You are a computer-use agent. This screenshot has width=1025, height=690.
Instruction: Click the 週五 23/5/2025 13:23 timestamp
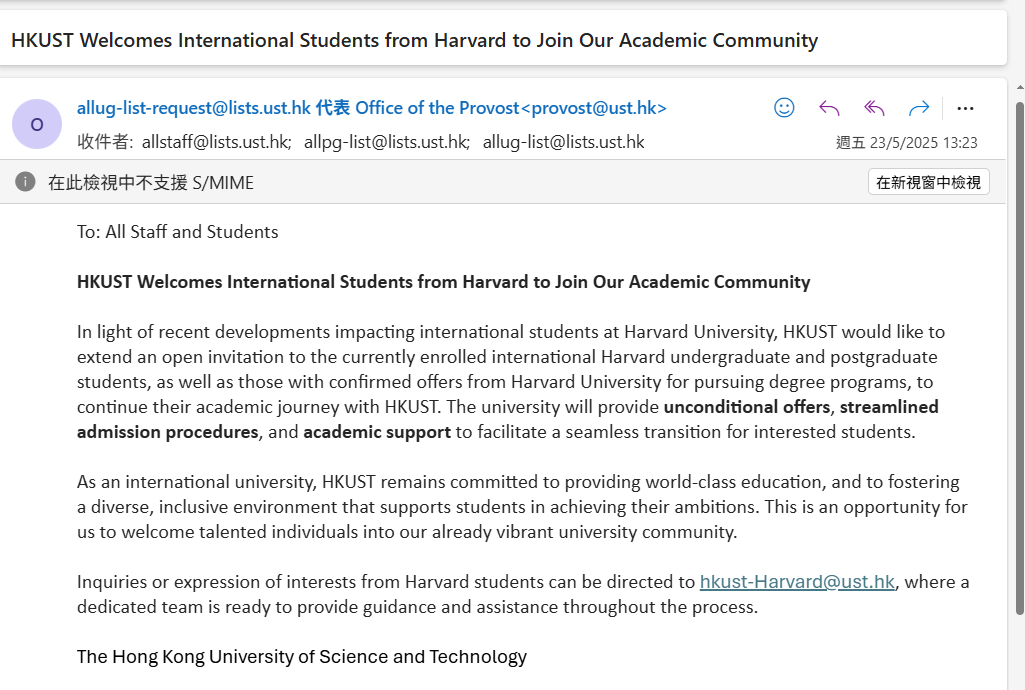907,142
